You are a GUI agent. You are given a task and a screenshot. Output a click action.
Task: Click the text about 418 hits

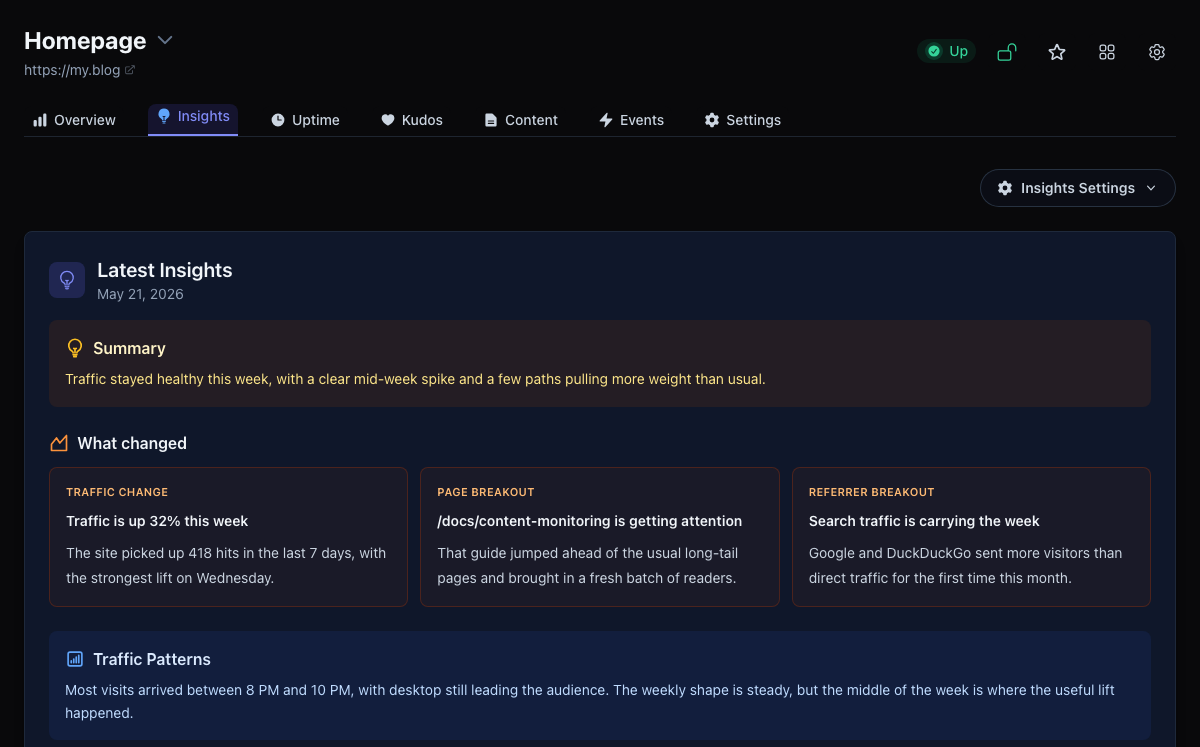[226, 565]
